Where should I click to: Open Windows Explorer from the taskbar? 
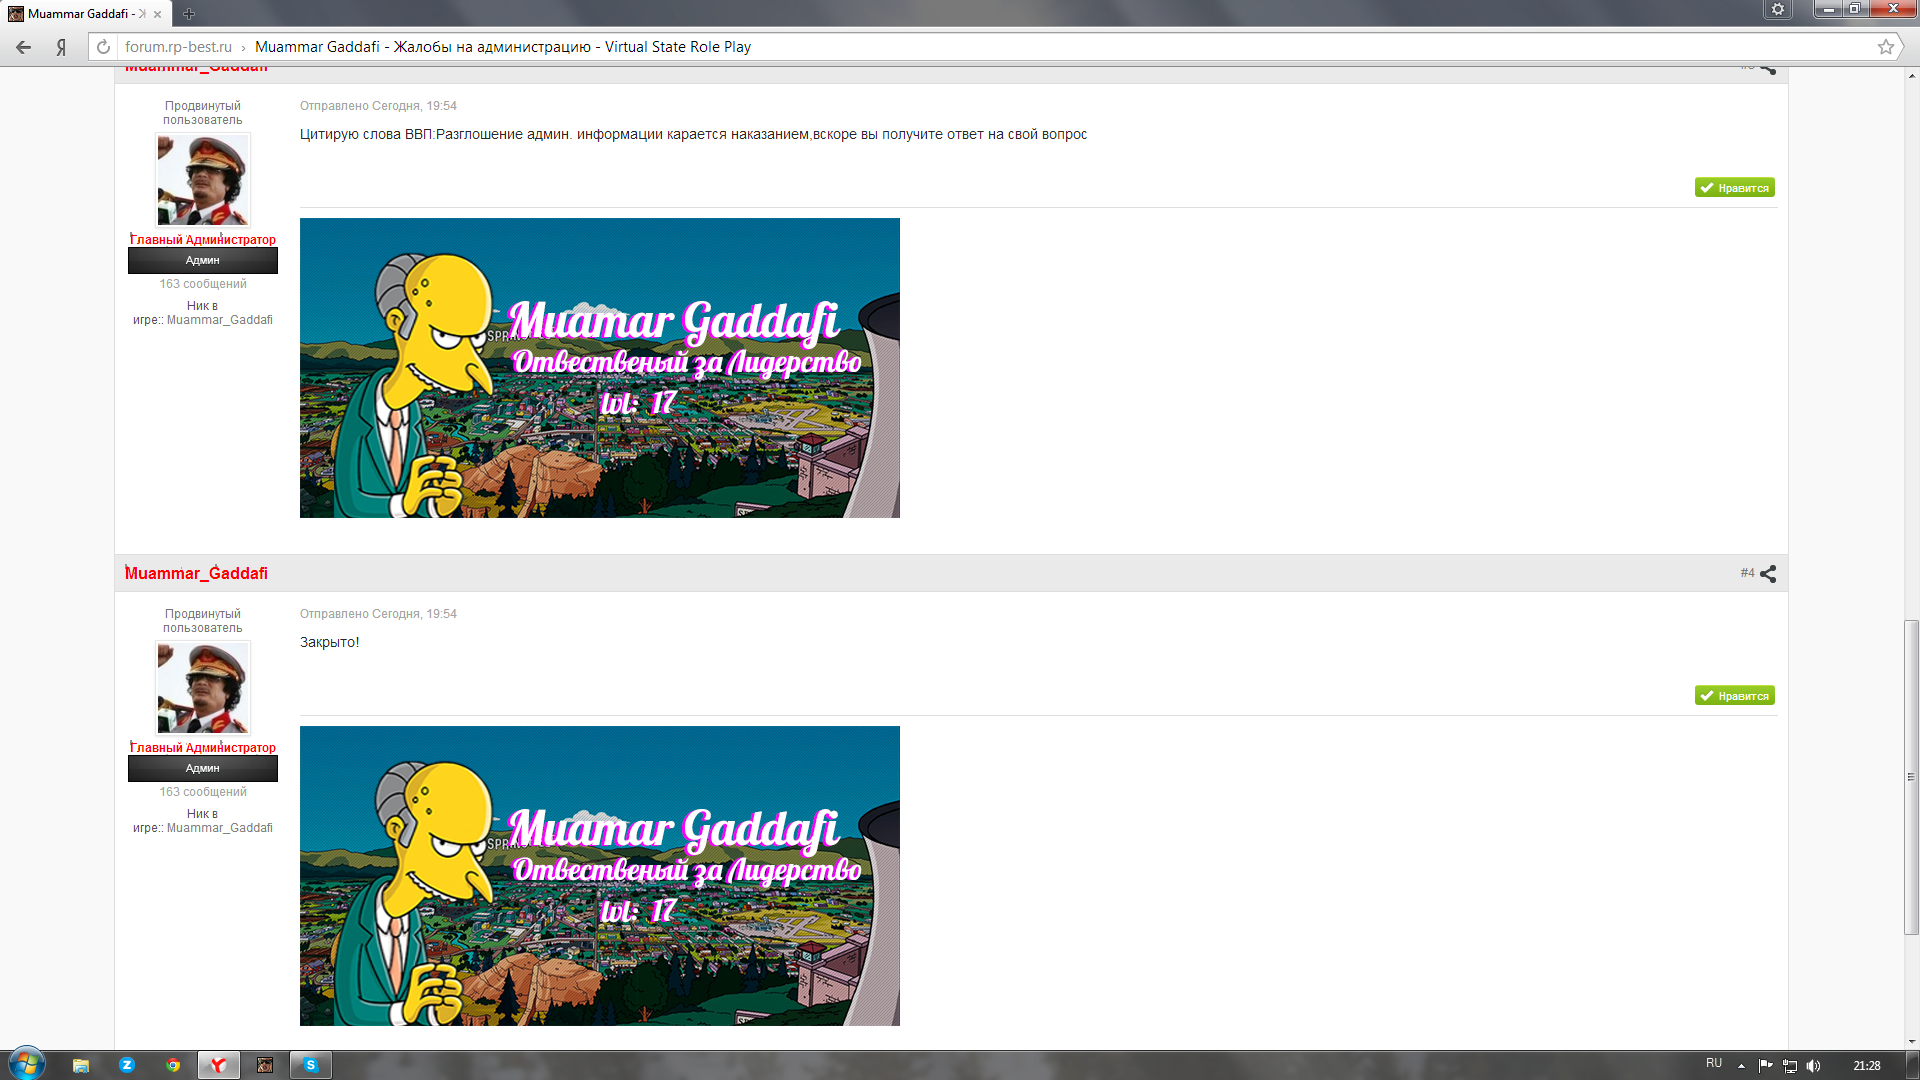click(81, 1065)
